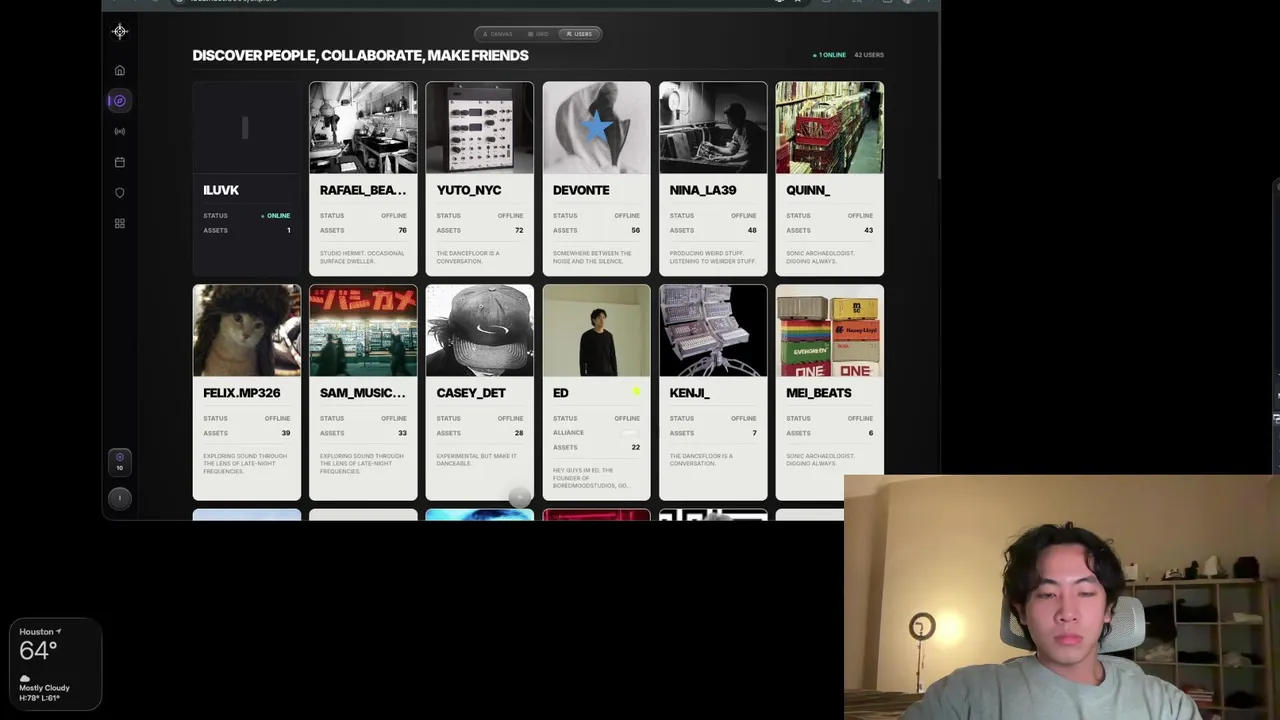The image size is (1280, 720).
Task: Open MEI_BEATS colorful cassettes thumbnail
Action: pyautogui.click(x=829, y=330)
